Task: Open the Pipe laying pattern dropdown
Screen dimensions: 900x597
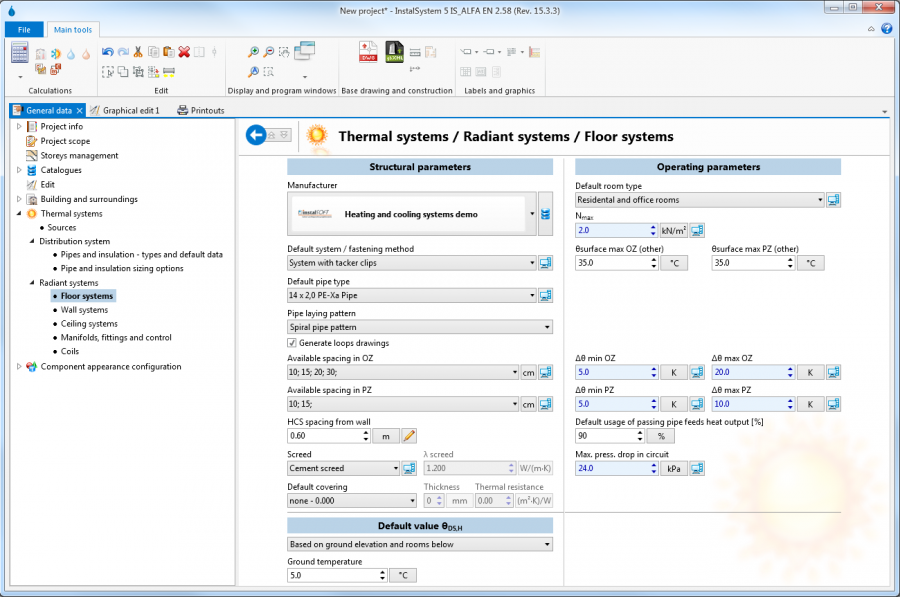Action: 420,327
